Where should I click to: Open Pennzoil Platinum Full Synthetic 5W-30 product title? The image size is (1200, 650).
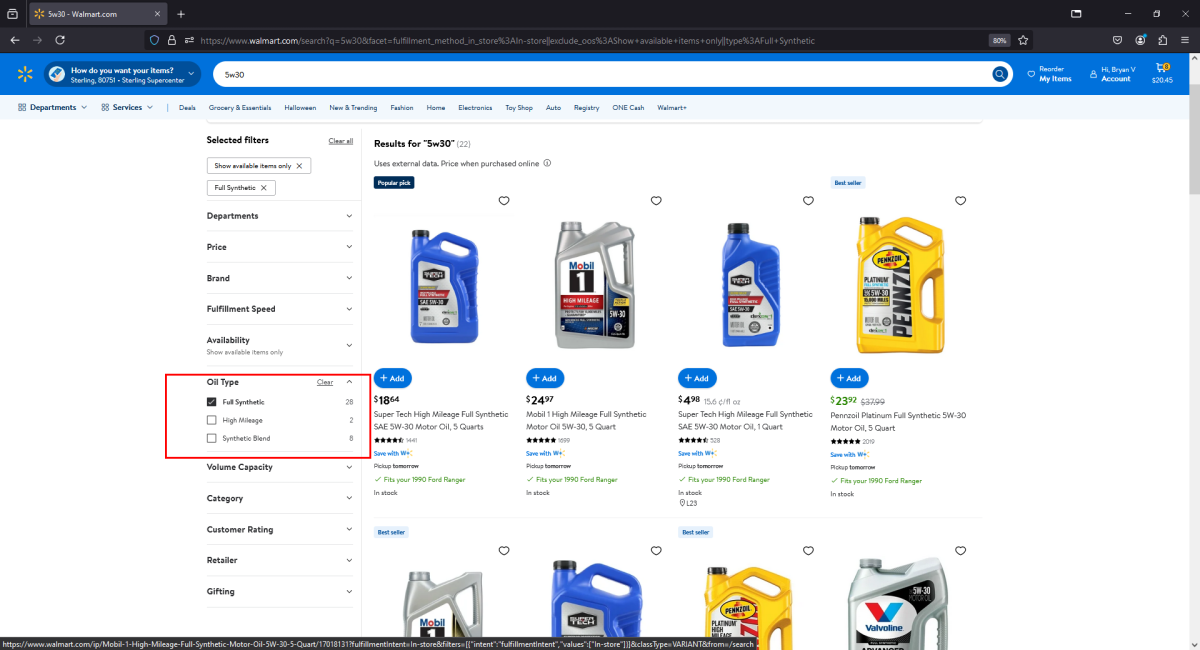pos(898,420)
